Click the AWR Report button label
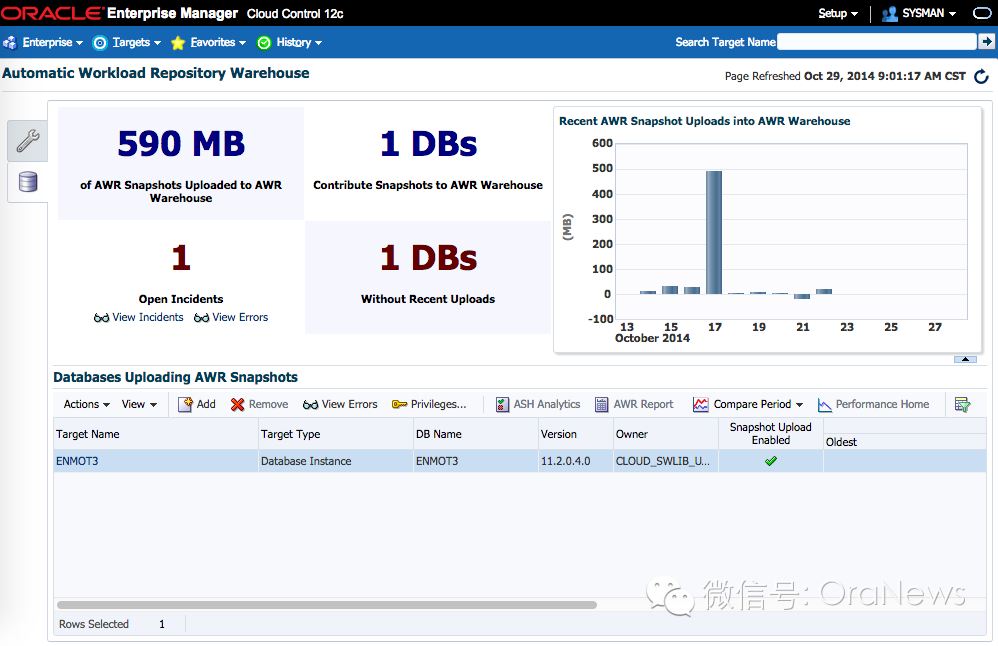The image size is (998, 646). coord(643,404)
